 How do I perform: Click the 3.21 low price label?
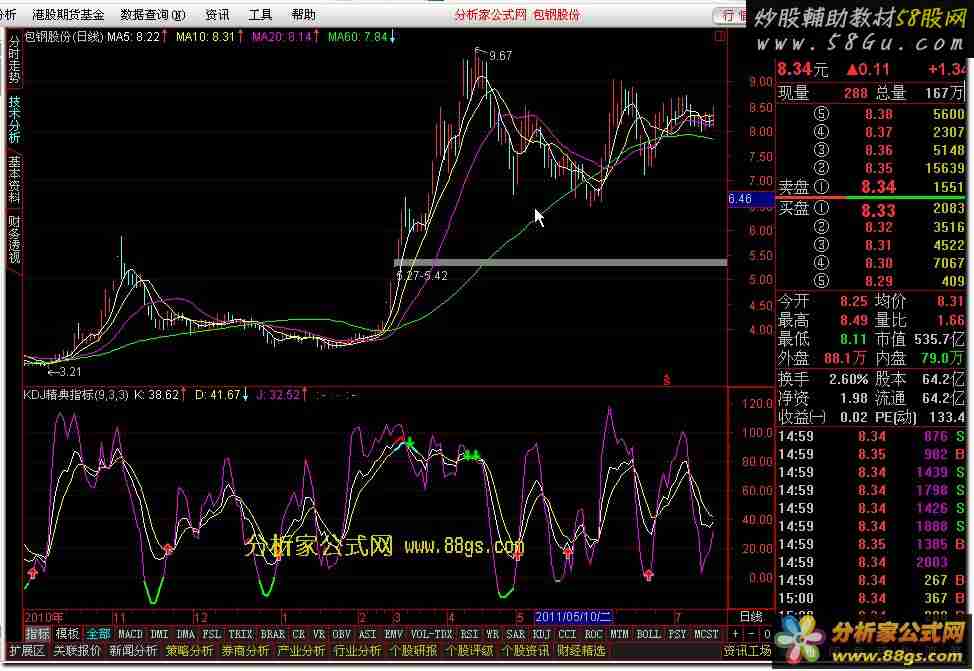(x=70, y=372)
